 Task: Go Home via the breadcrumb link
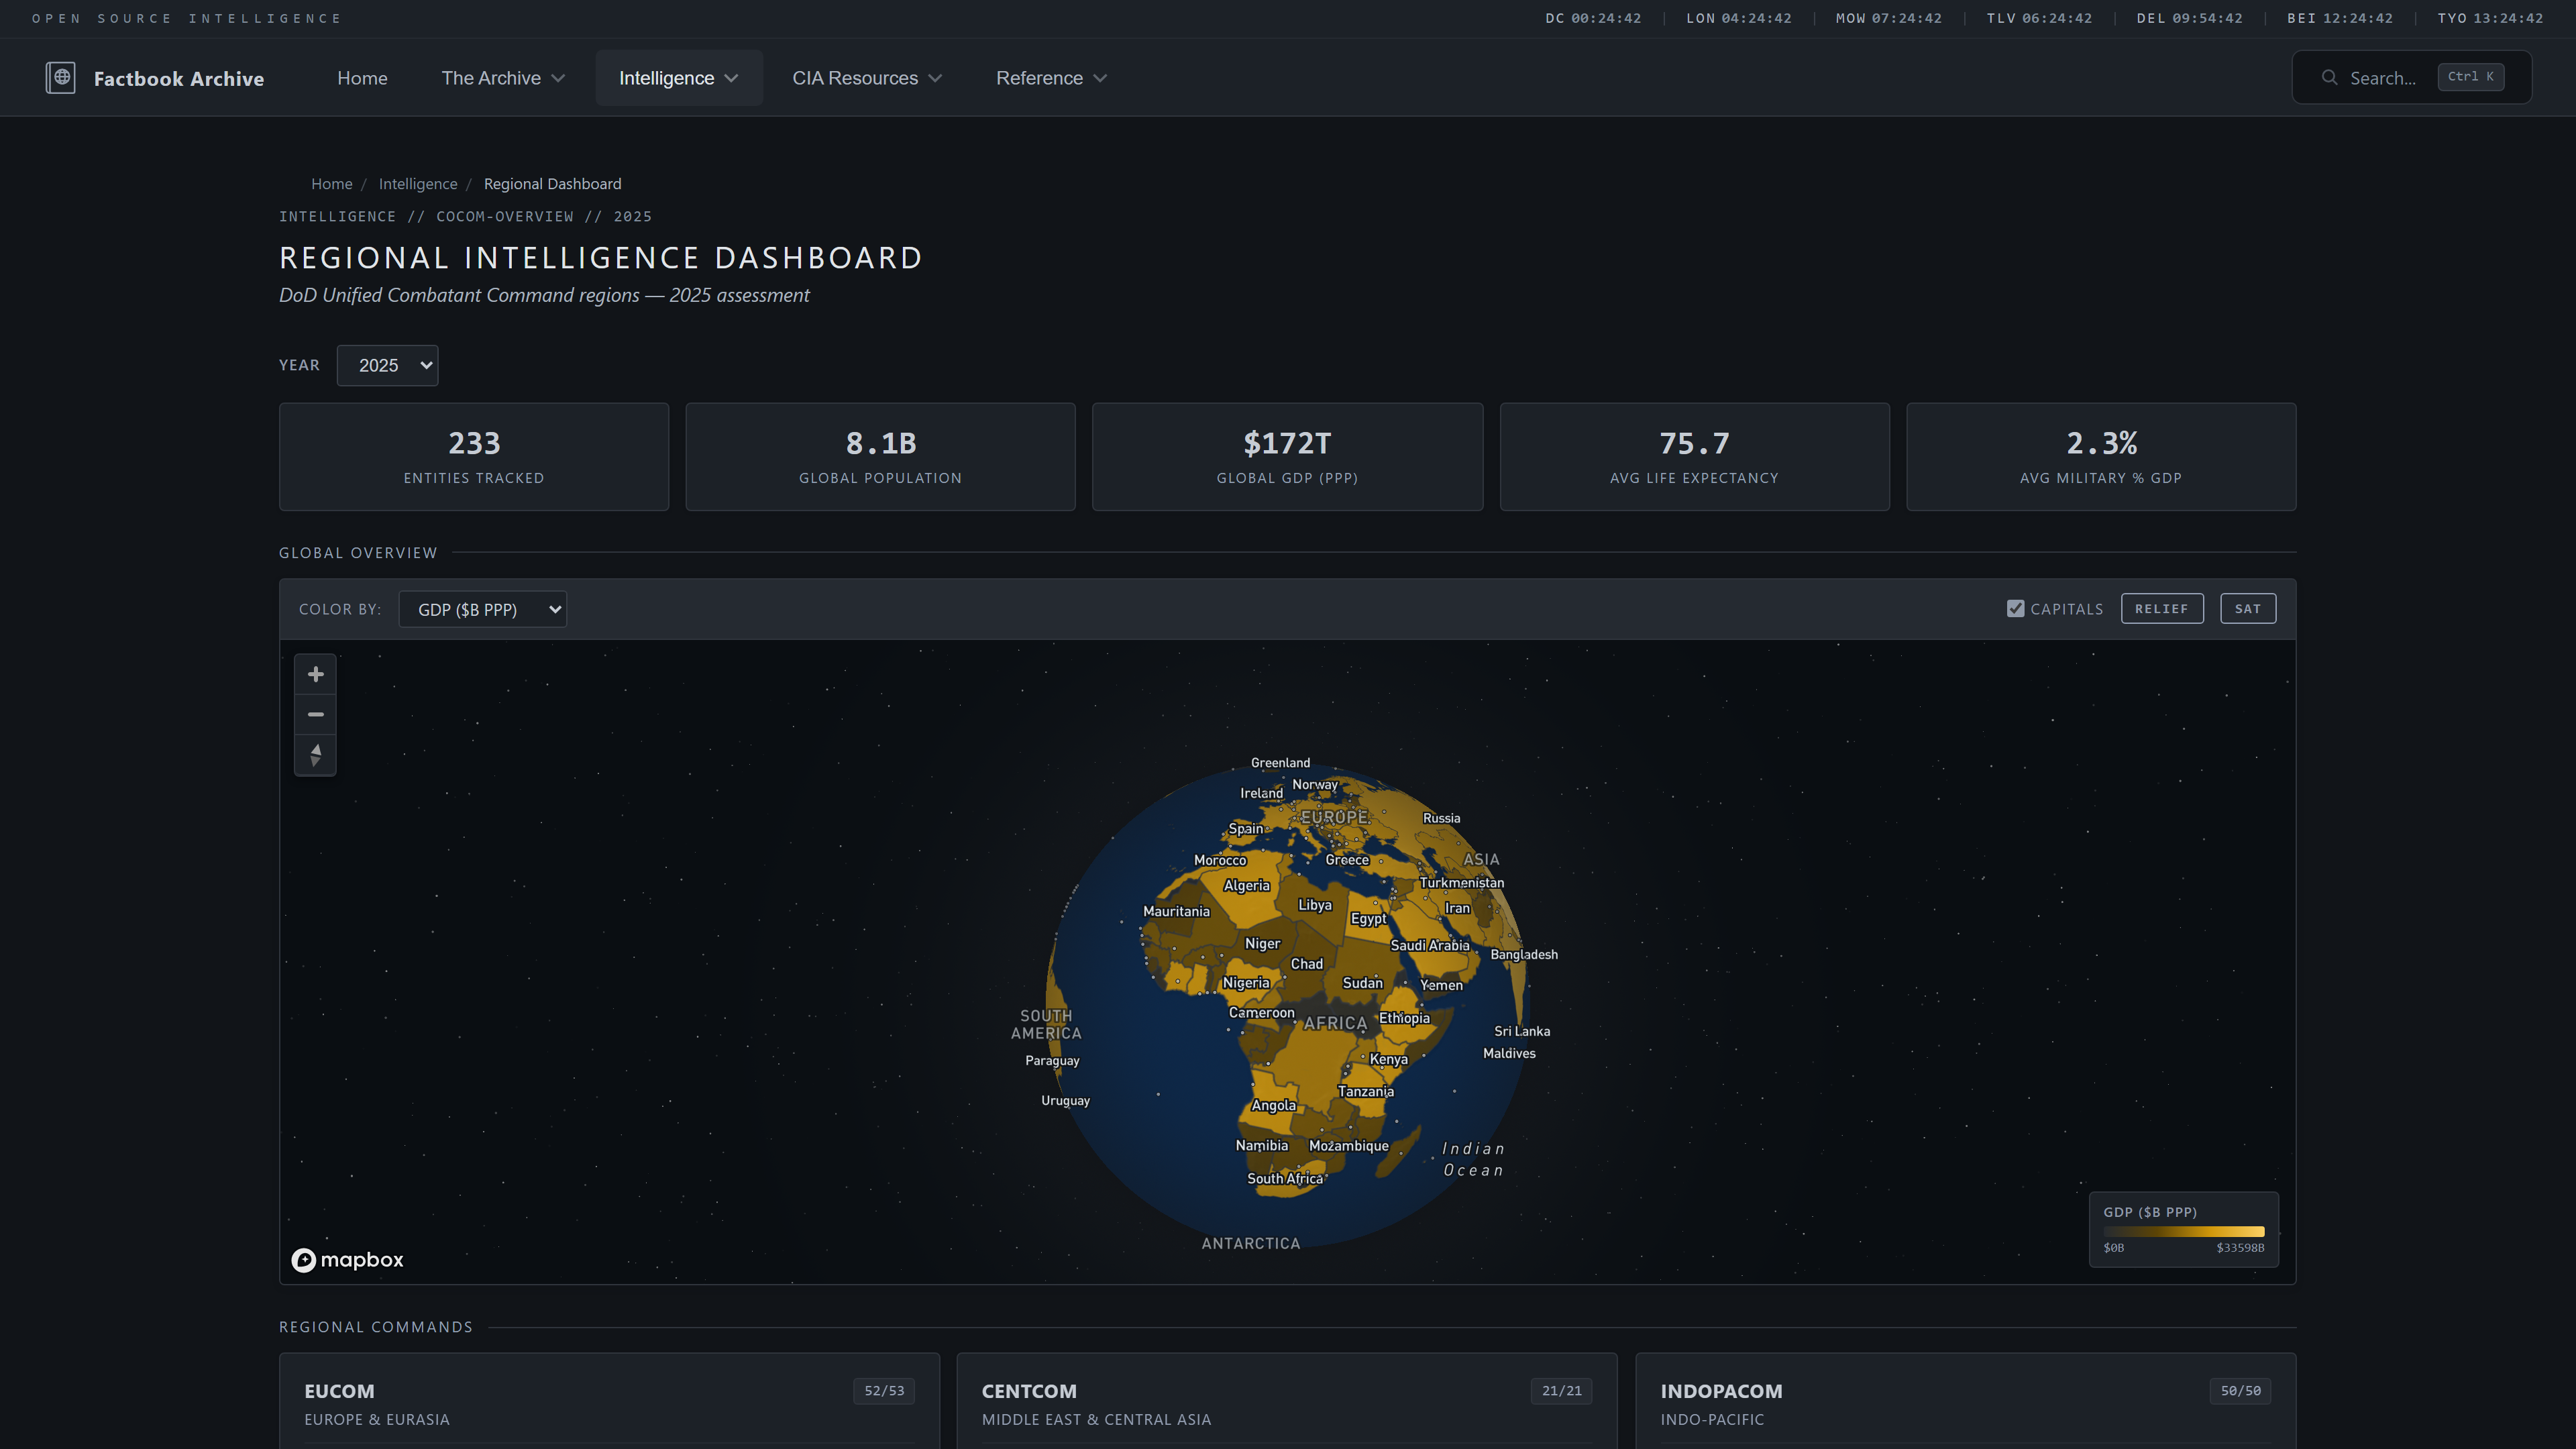(x=331, y=184)
